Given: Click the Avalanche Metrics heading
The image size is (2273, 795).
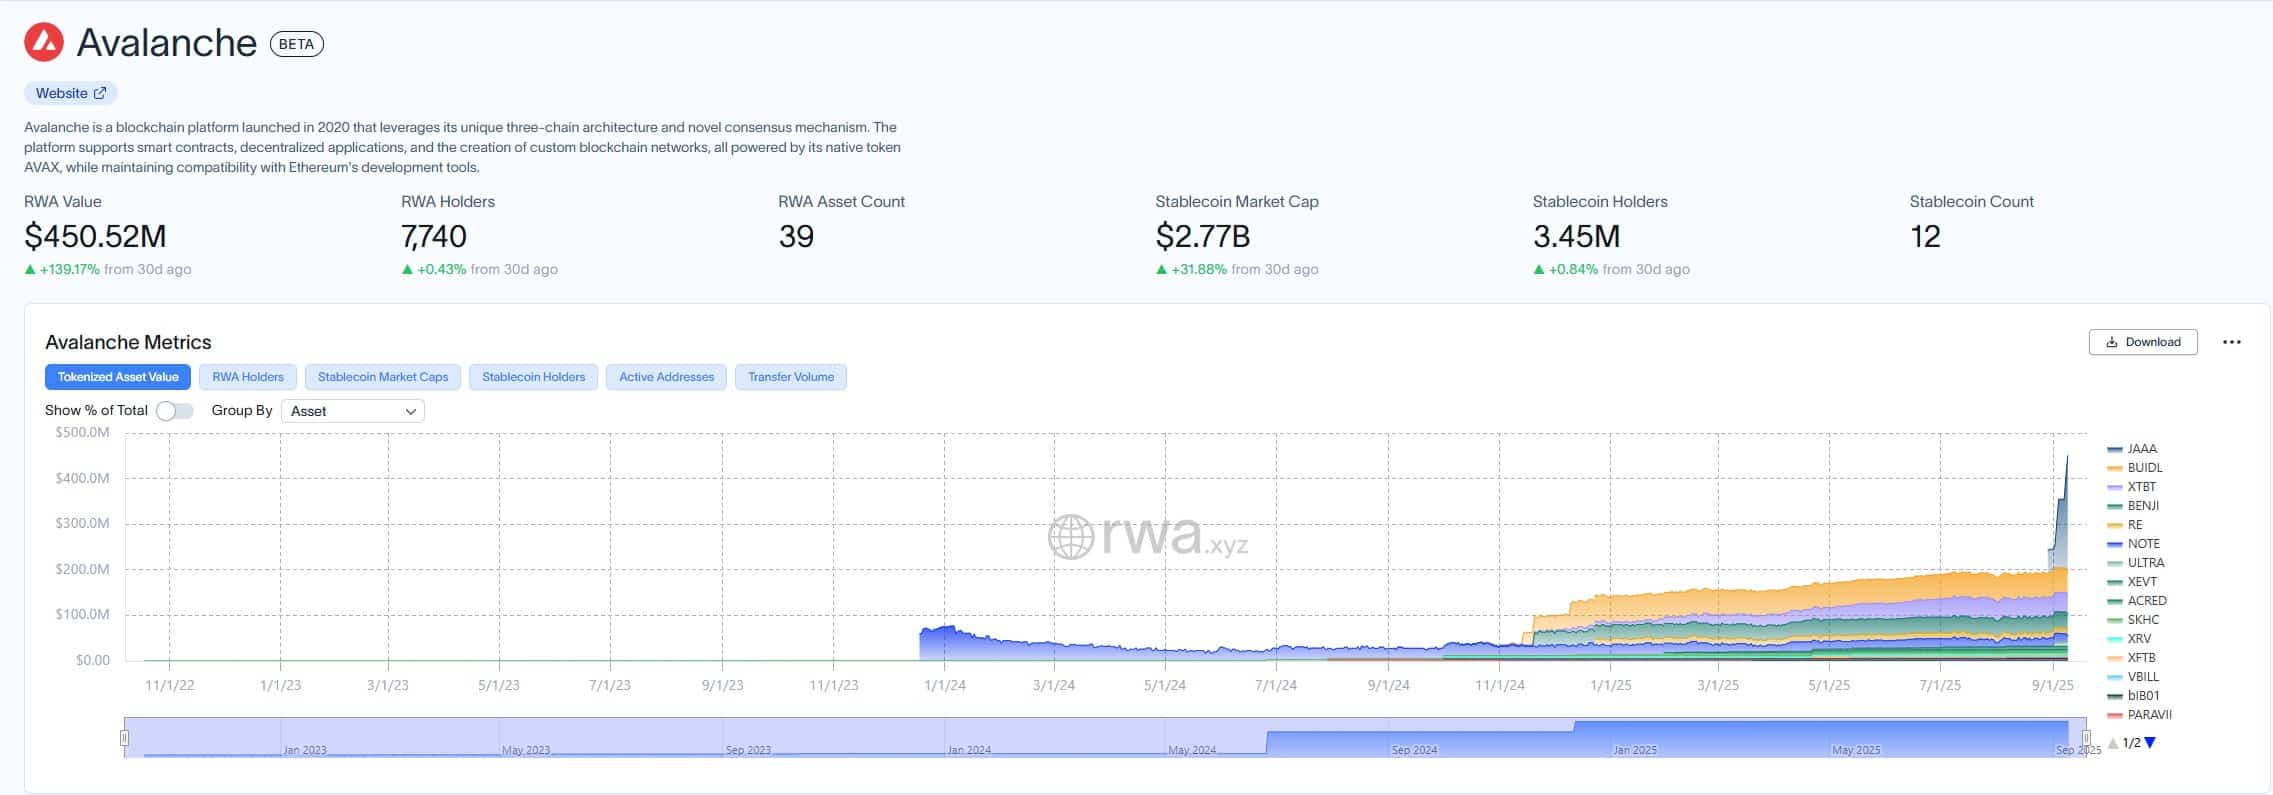Looking at the screenshot, I should (128, 342).
